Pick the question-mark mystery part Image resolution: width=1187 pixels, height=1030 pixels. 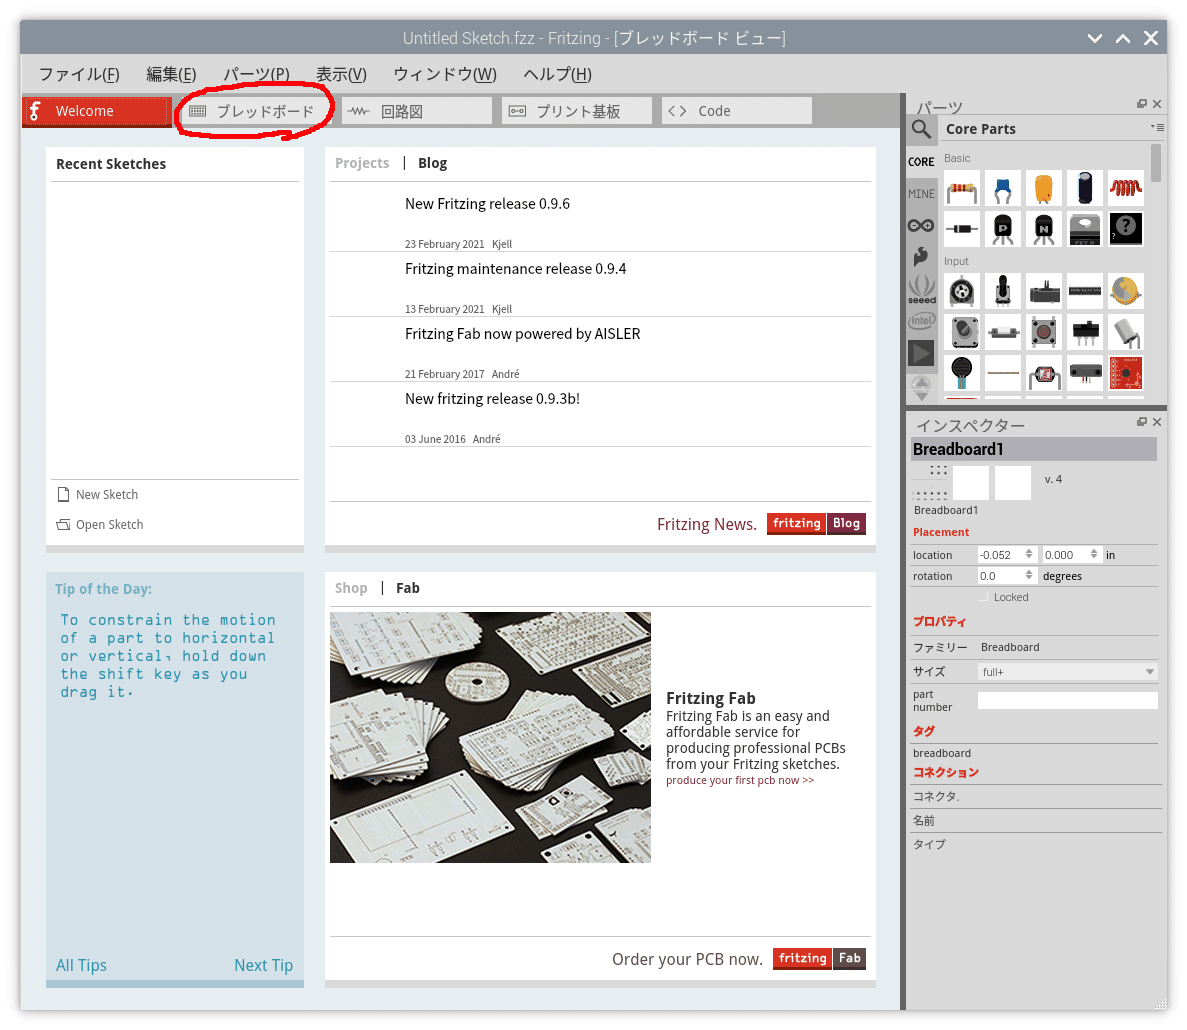point(1126,229)
